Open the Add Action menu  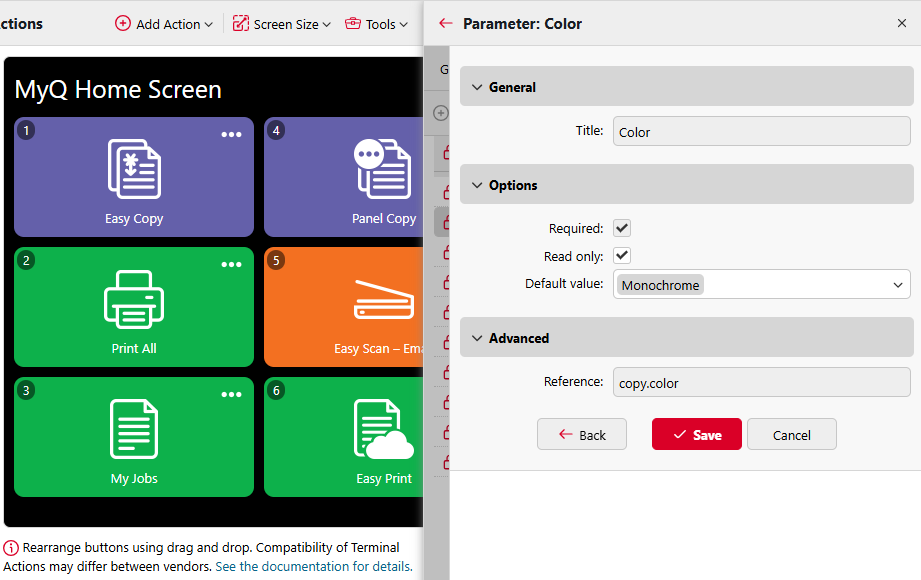(x=164, y=24)
